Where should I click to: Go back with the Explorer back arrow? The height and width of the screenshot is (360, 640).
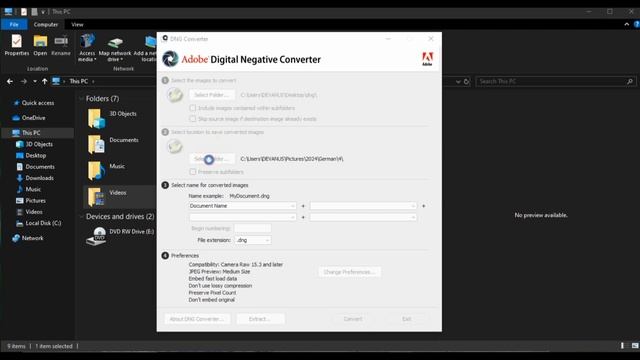10,81
